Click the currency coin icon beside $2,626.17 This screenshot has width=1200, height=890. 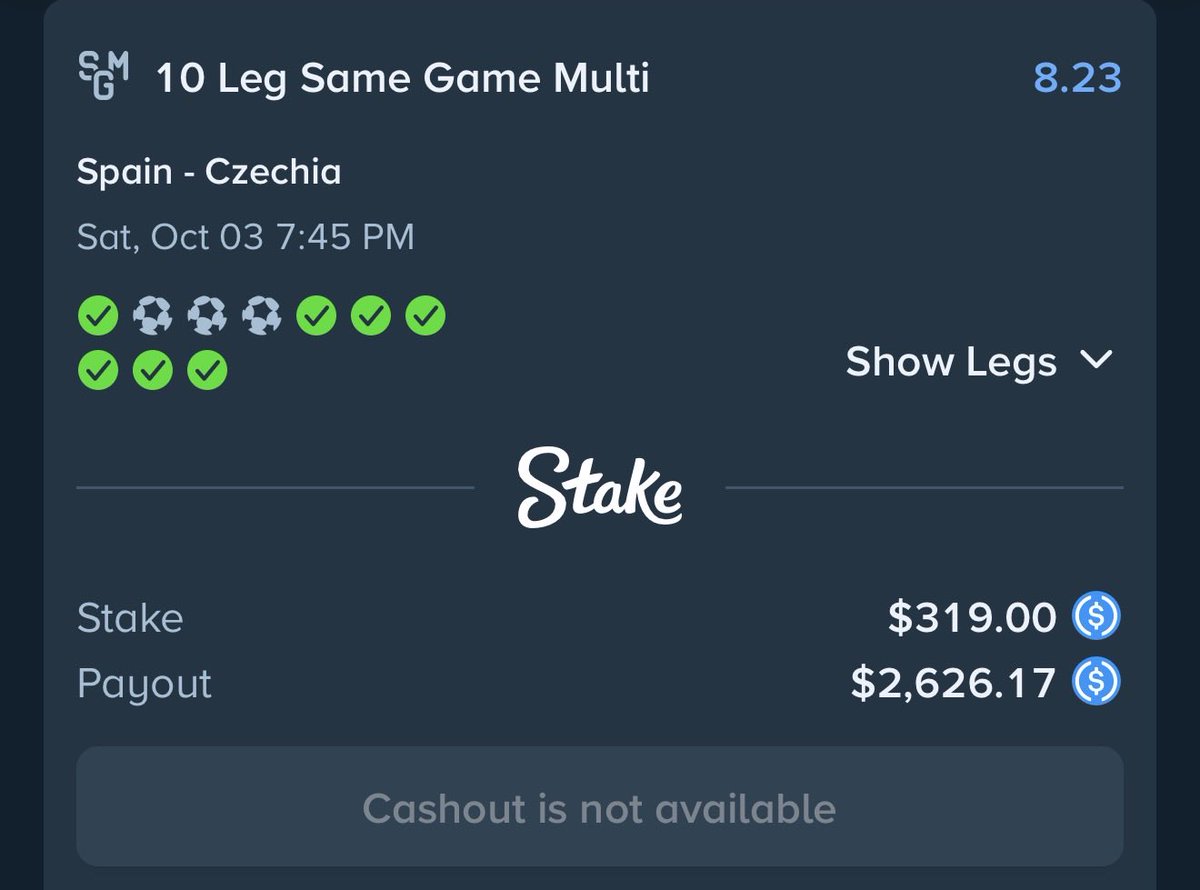[x=1097, y=683]
